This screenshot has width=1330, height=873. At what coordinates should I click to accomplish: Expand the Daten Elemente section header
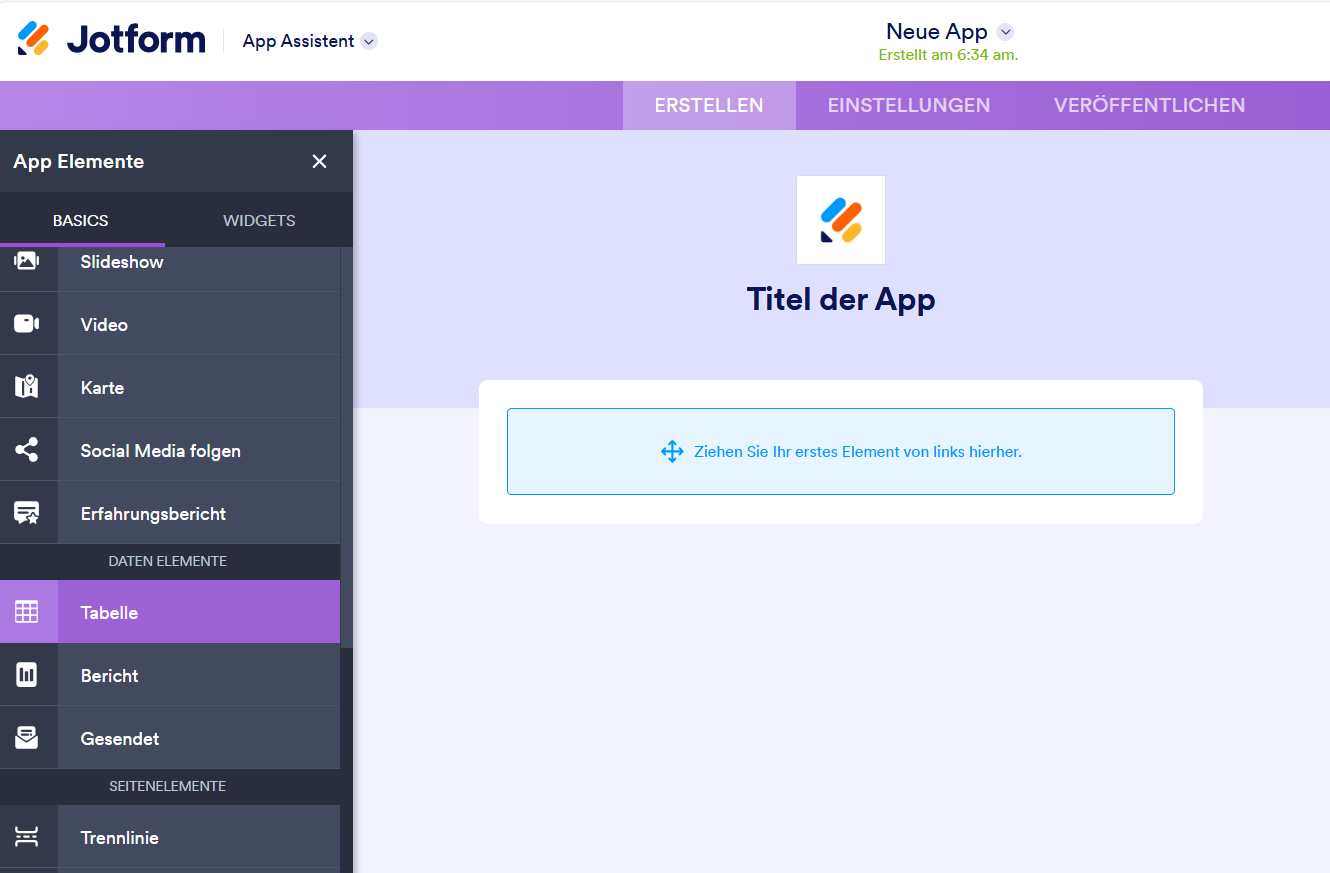coord(167,561)
